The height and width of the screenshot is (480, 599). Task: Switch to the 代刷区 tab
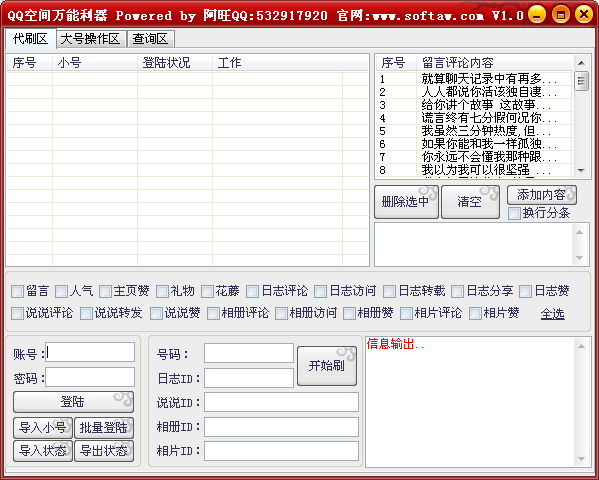pos(31,39)
